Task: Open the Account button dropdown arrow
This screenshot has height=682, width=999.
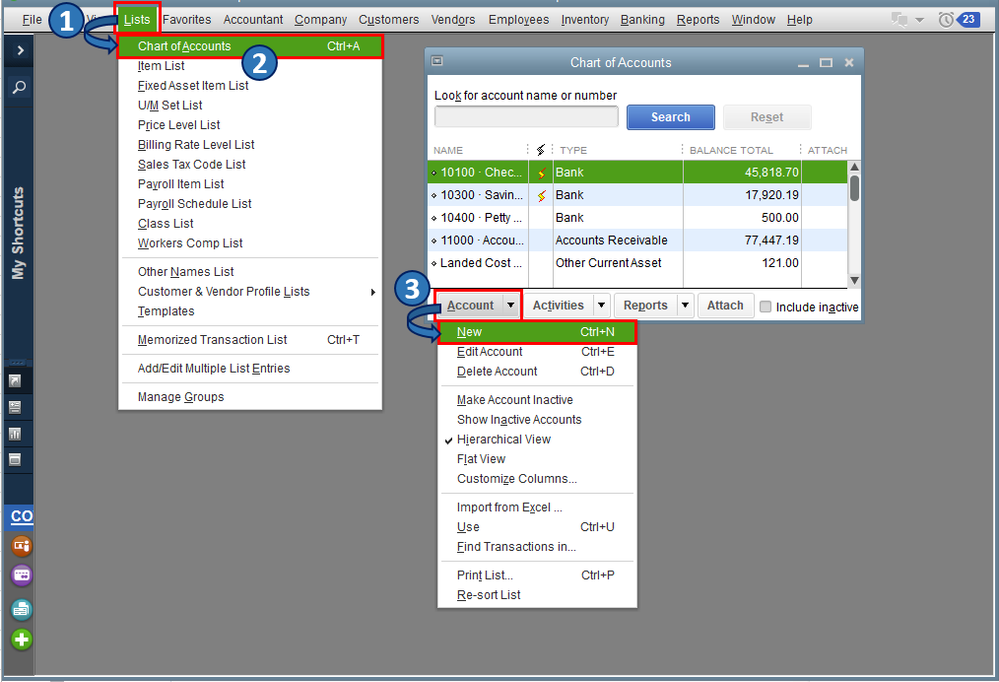Action: point(510,305)
